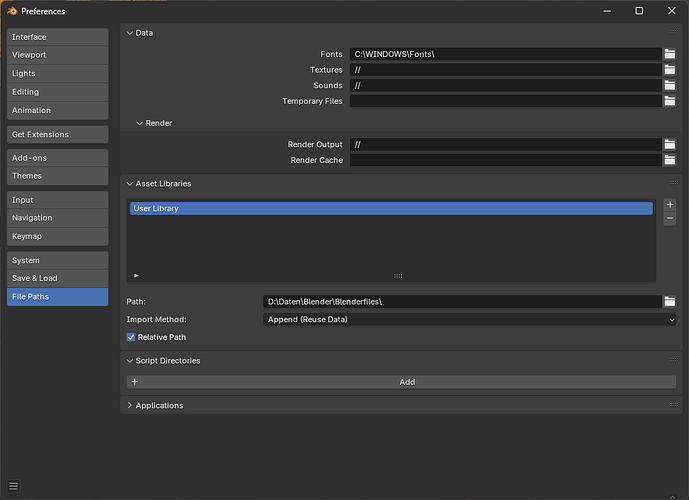Collapse the Script Directories panel
The width and height of the screenshot is (689, 500).
(x=130, y=361)
